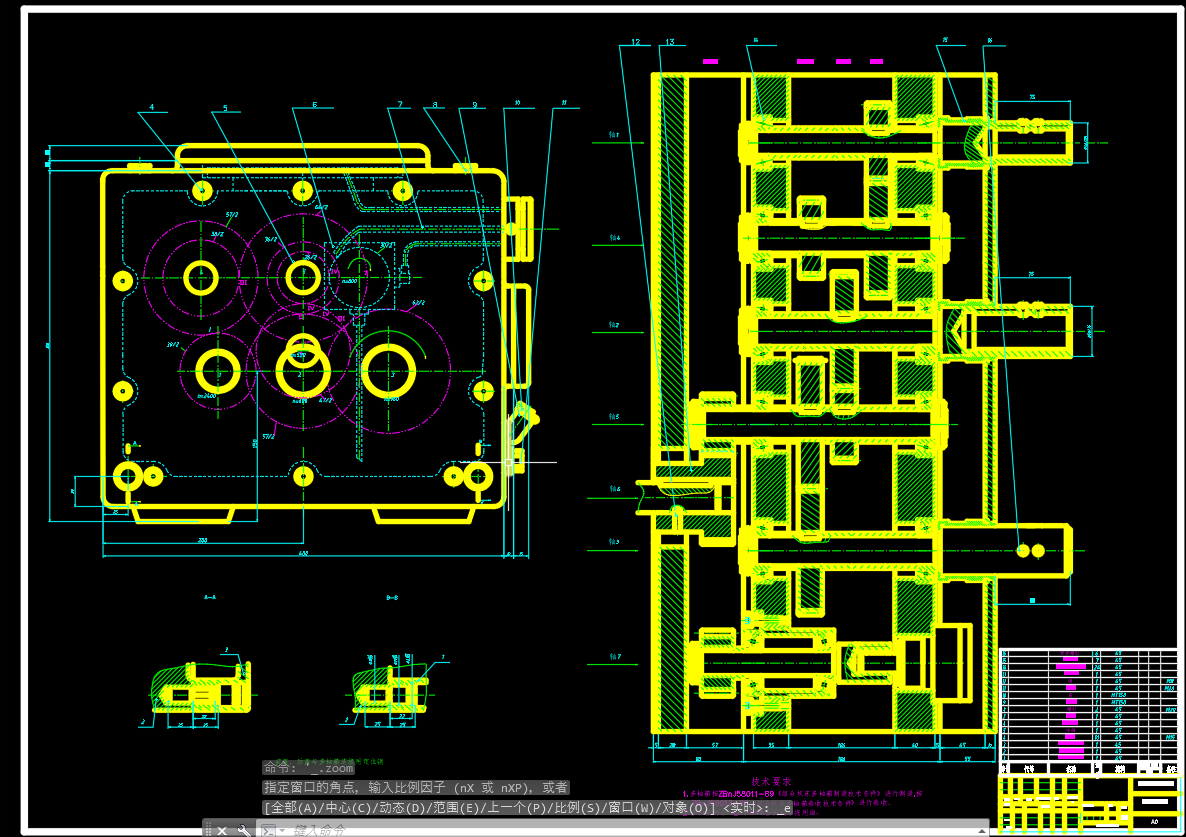Select the 轴6 shaft label

point(615,488)
